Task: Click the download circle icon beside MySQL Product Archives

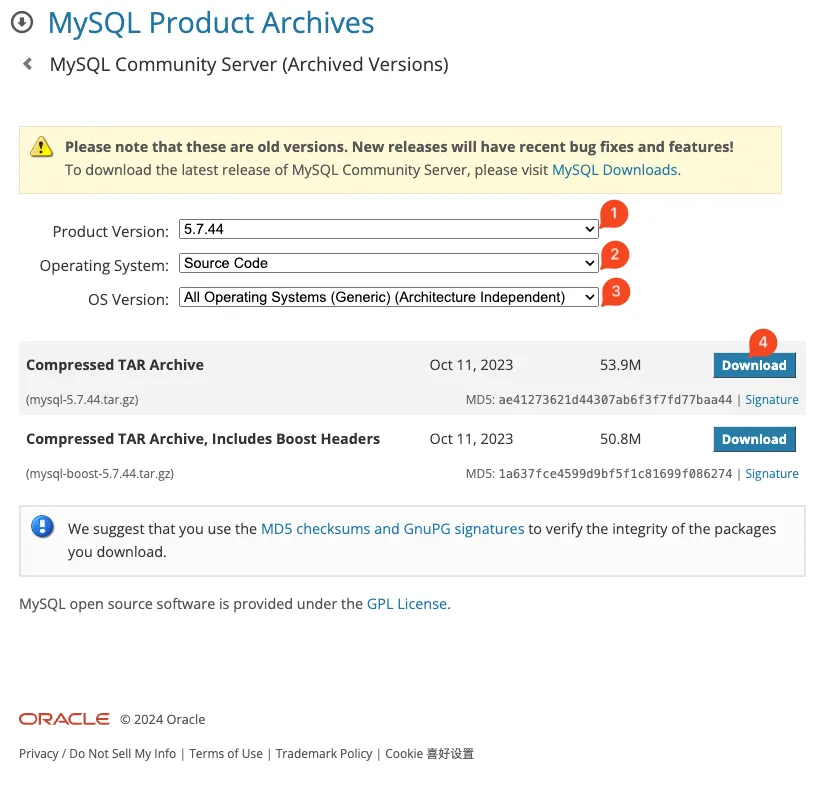Action: click(x=22, y=23)
